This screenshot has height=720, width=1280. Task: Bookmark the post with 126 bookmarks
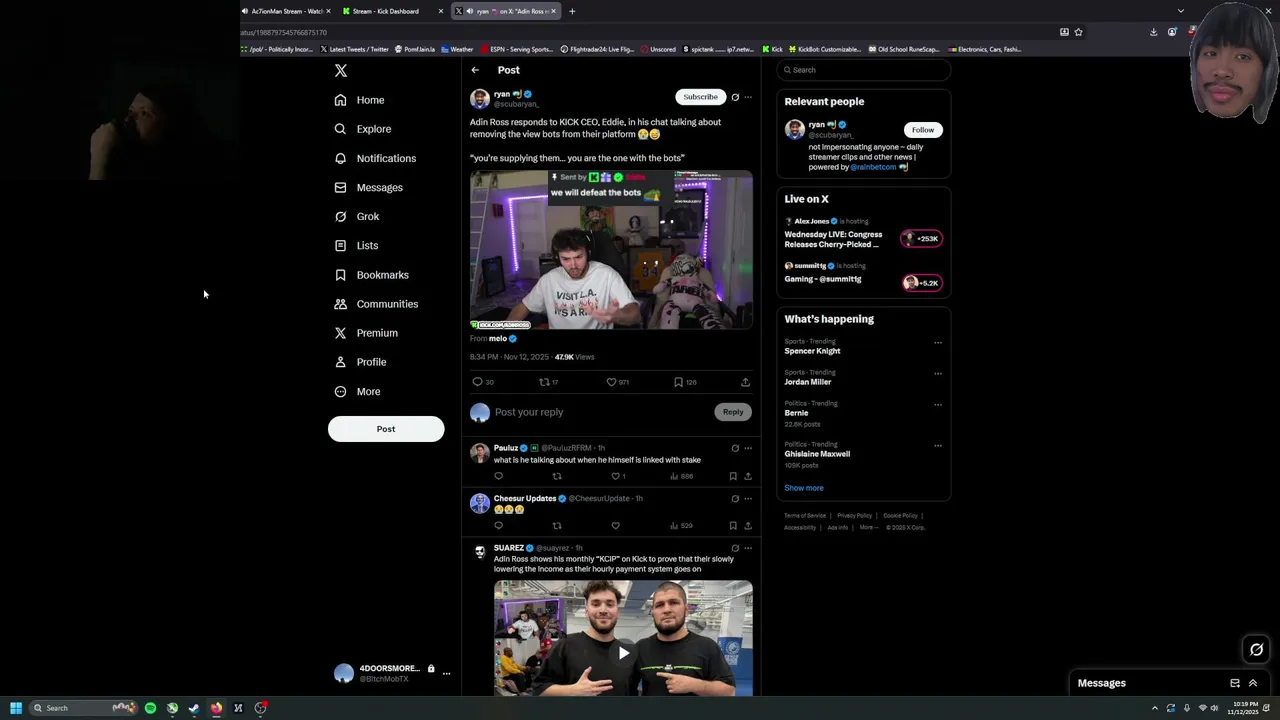pos(678,382)
